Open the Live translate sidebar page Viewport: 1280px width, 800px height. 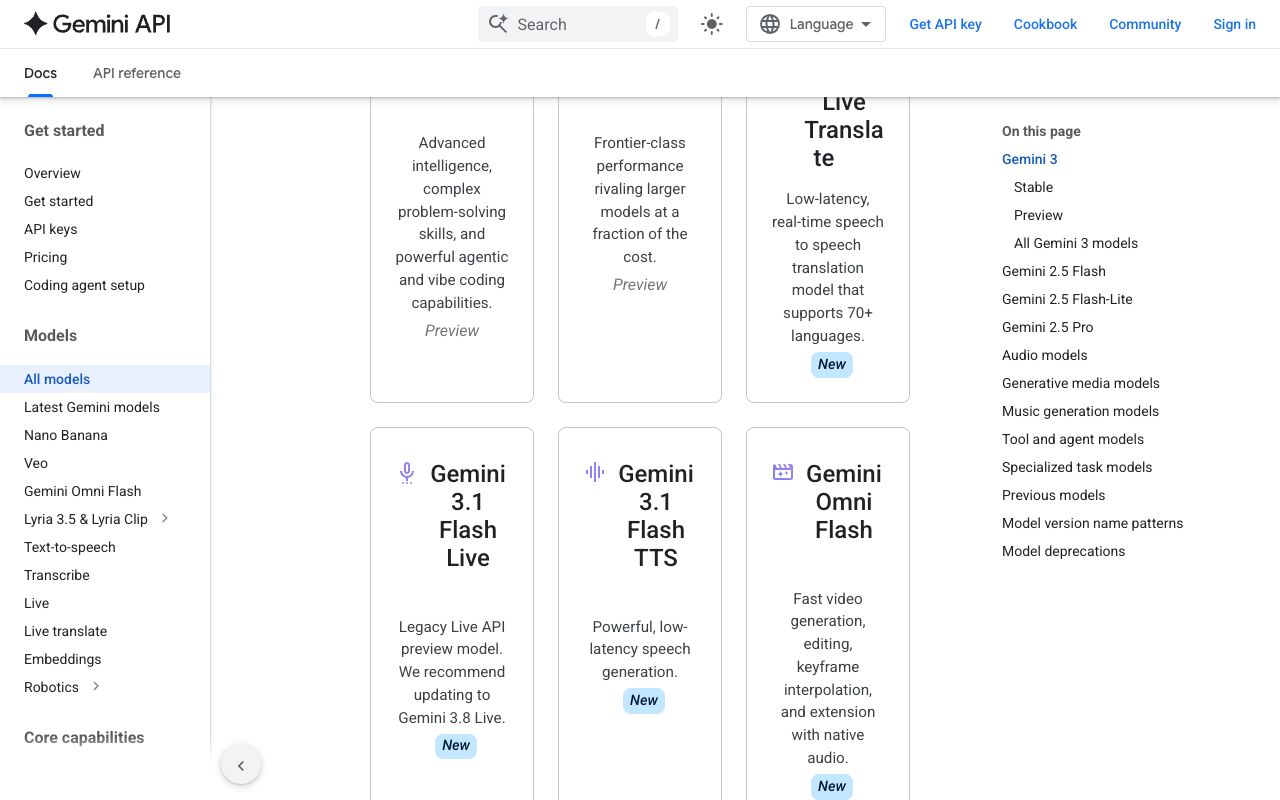click(x=65, y=631)
